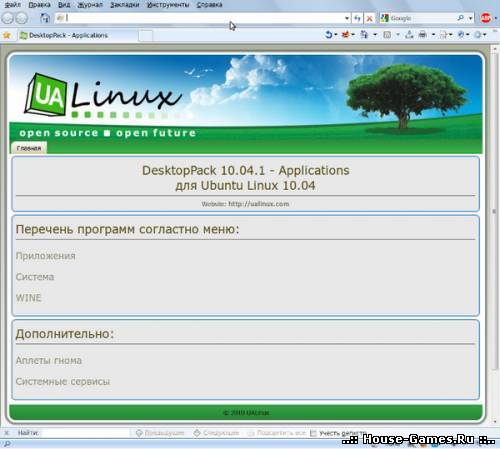Click the Найти search input field
The height and width of the screenshot is (449, 500).
pos(85,433)
